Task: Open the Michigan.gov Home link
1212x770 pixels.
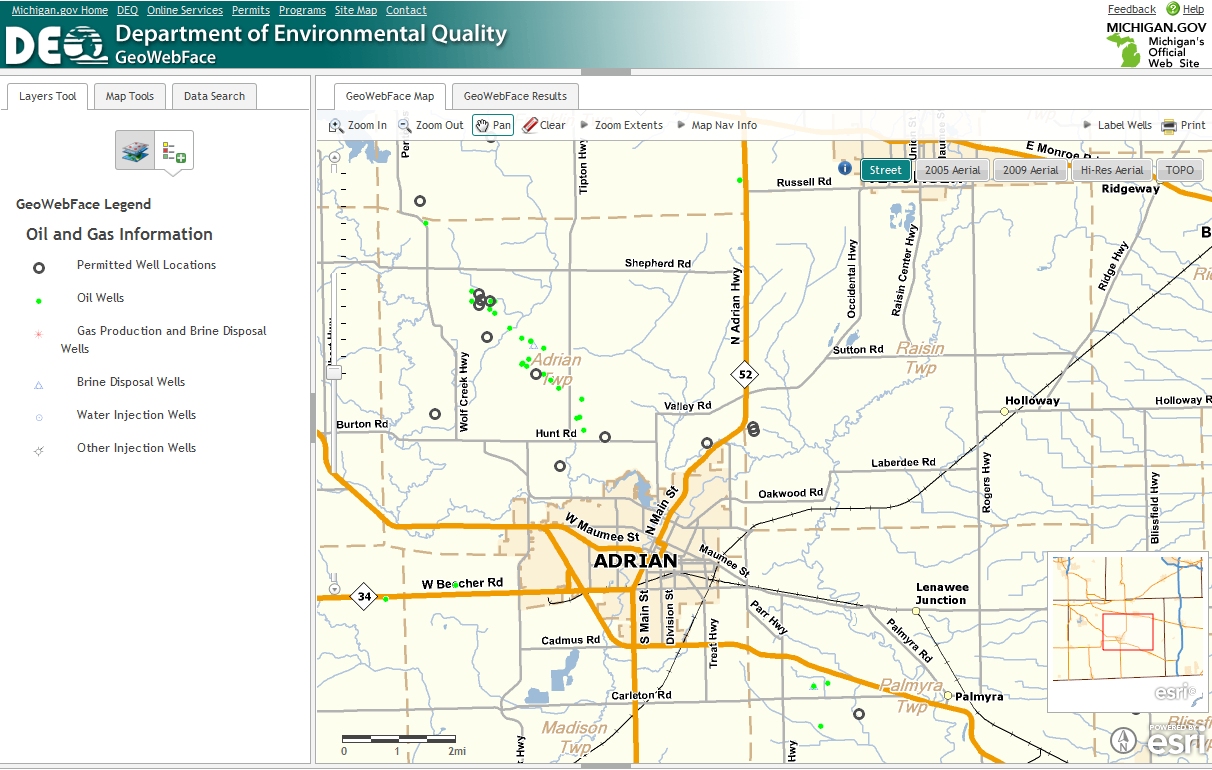Action: click(x=60, y=10)
